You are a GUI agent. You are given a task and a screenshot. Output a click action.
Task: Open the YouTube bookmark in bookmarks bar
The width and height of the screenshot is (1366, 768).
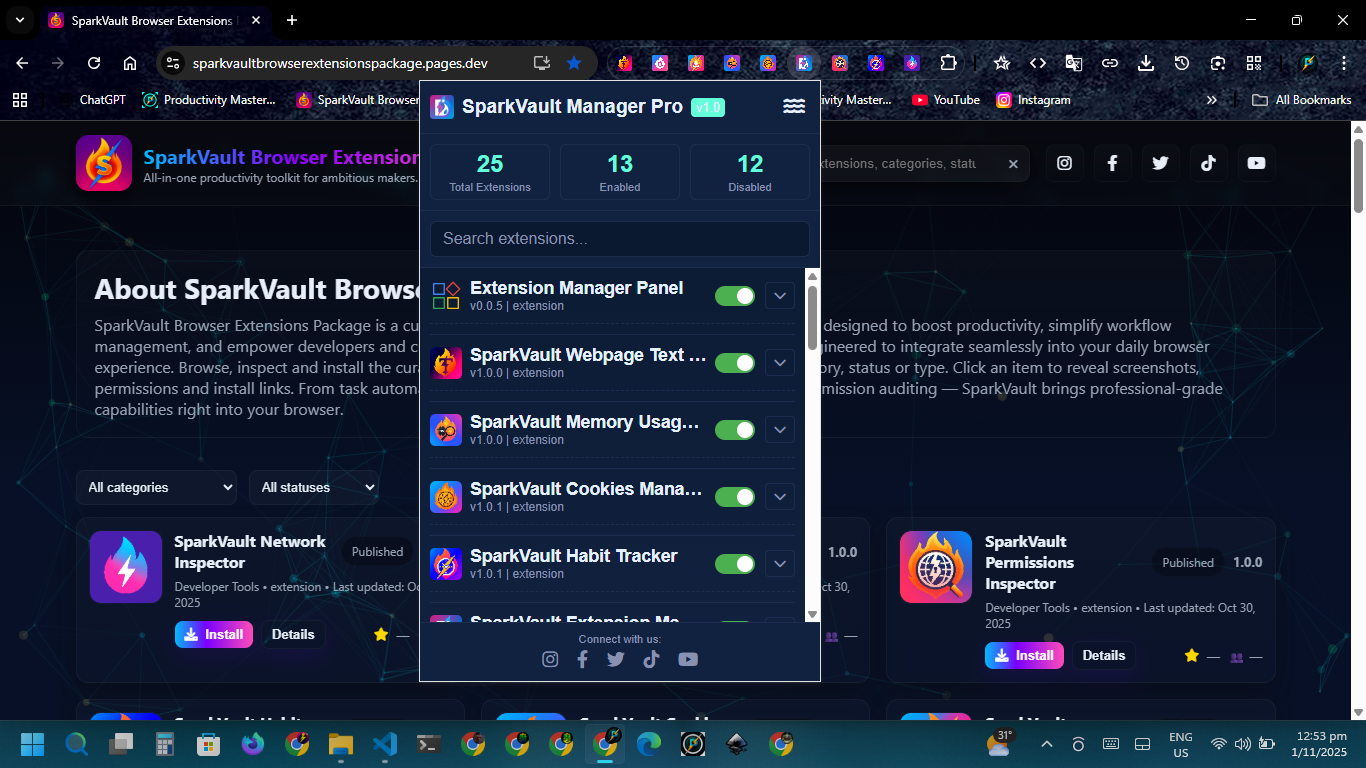point(946,100)
